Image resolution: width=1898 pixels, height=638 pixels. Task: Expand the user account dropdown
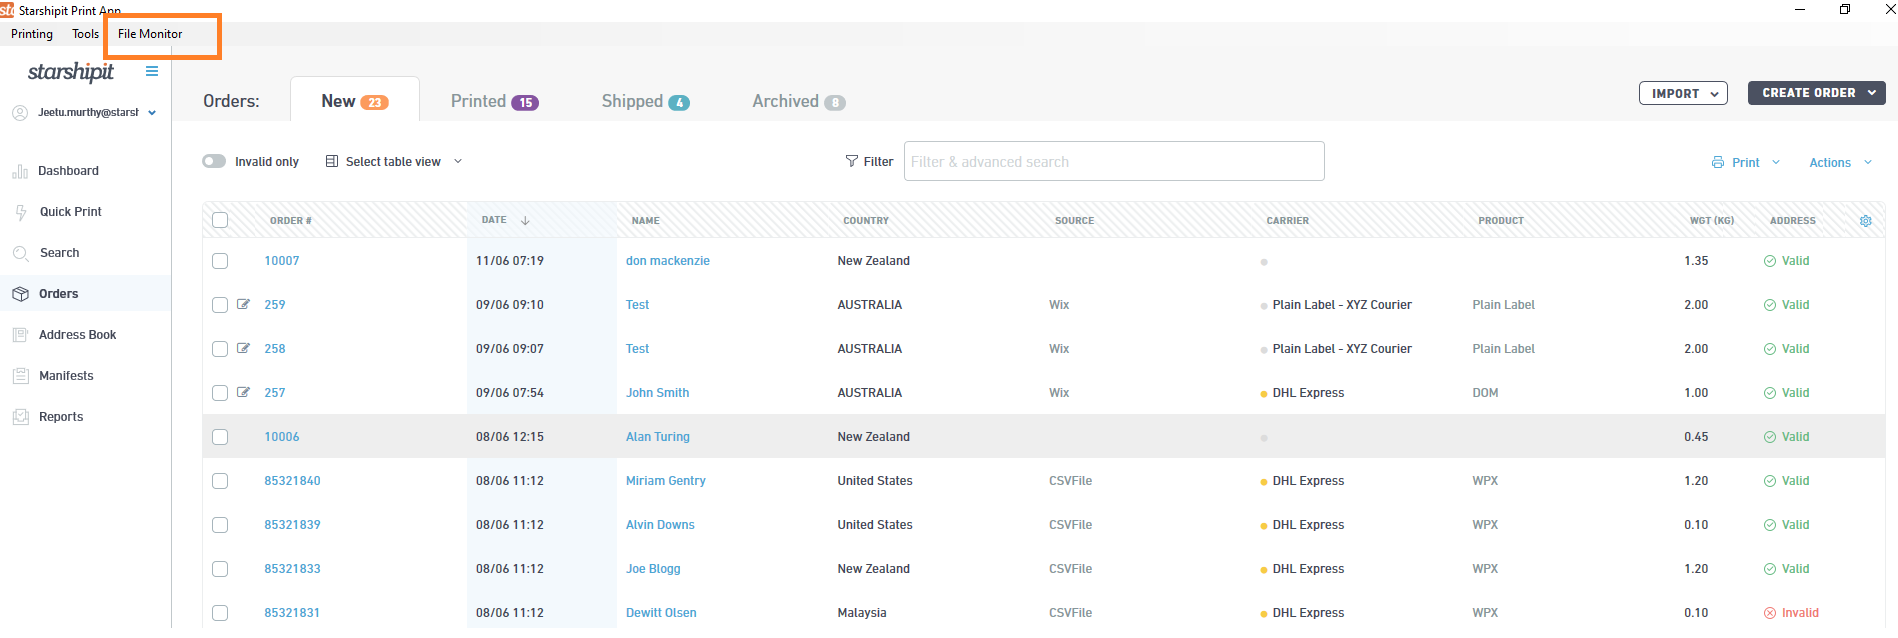(x=152, y=113)
